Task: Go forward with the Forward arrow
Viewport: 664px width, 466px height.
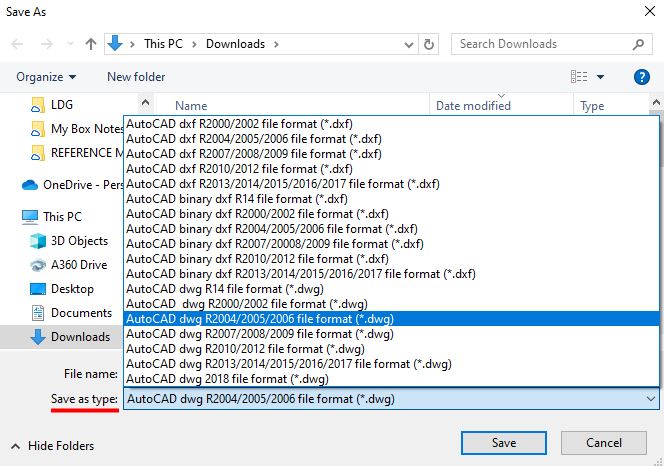Action: click(47, 44)
